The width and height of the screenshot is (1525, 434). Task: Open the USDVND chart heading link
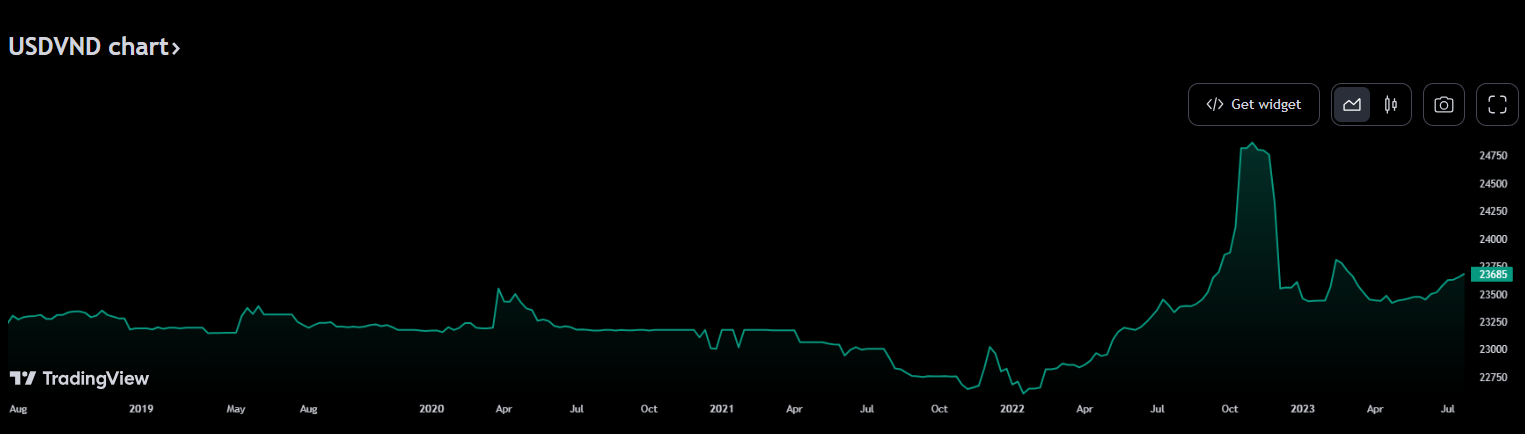(87, 47)
